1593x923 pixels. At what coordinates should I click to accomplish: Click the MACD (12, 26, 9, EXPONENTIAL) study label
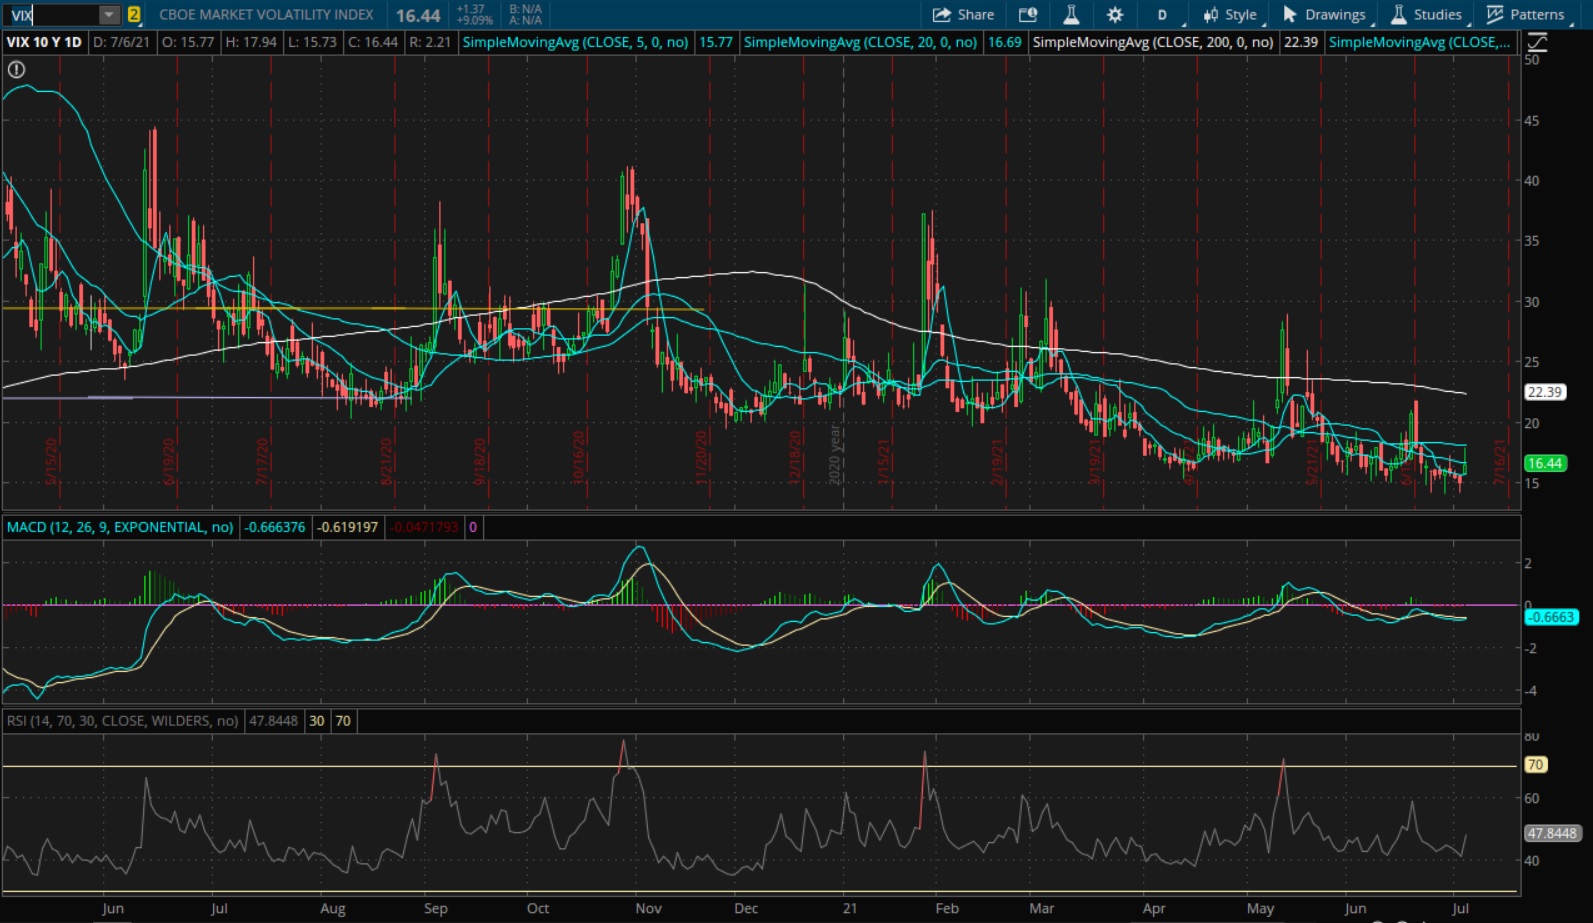pyautogui.click(x=120, y=527)
